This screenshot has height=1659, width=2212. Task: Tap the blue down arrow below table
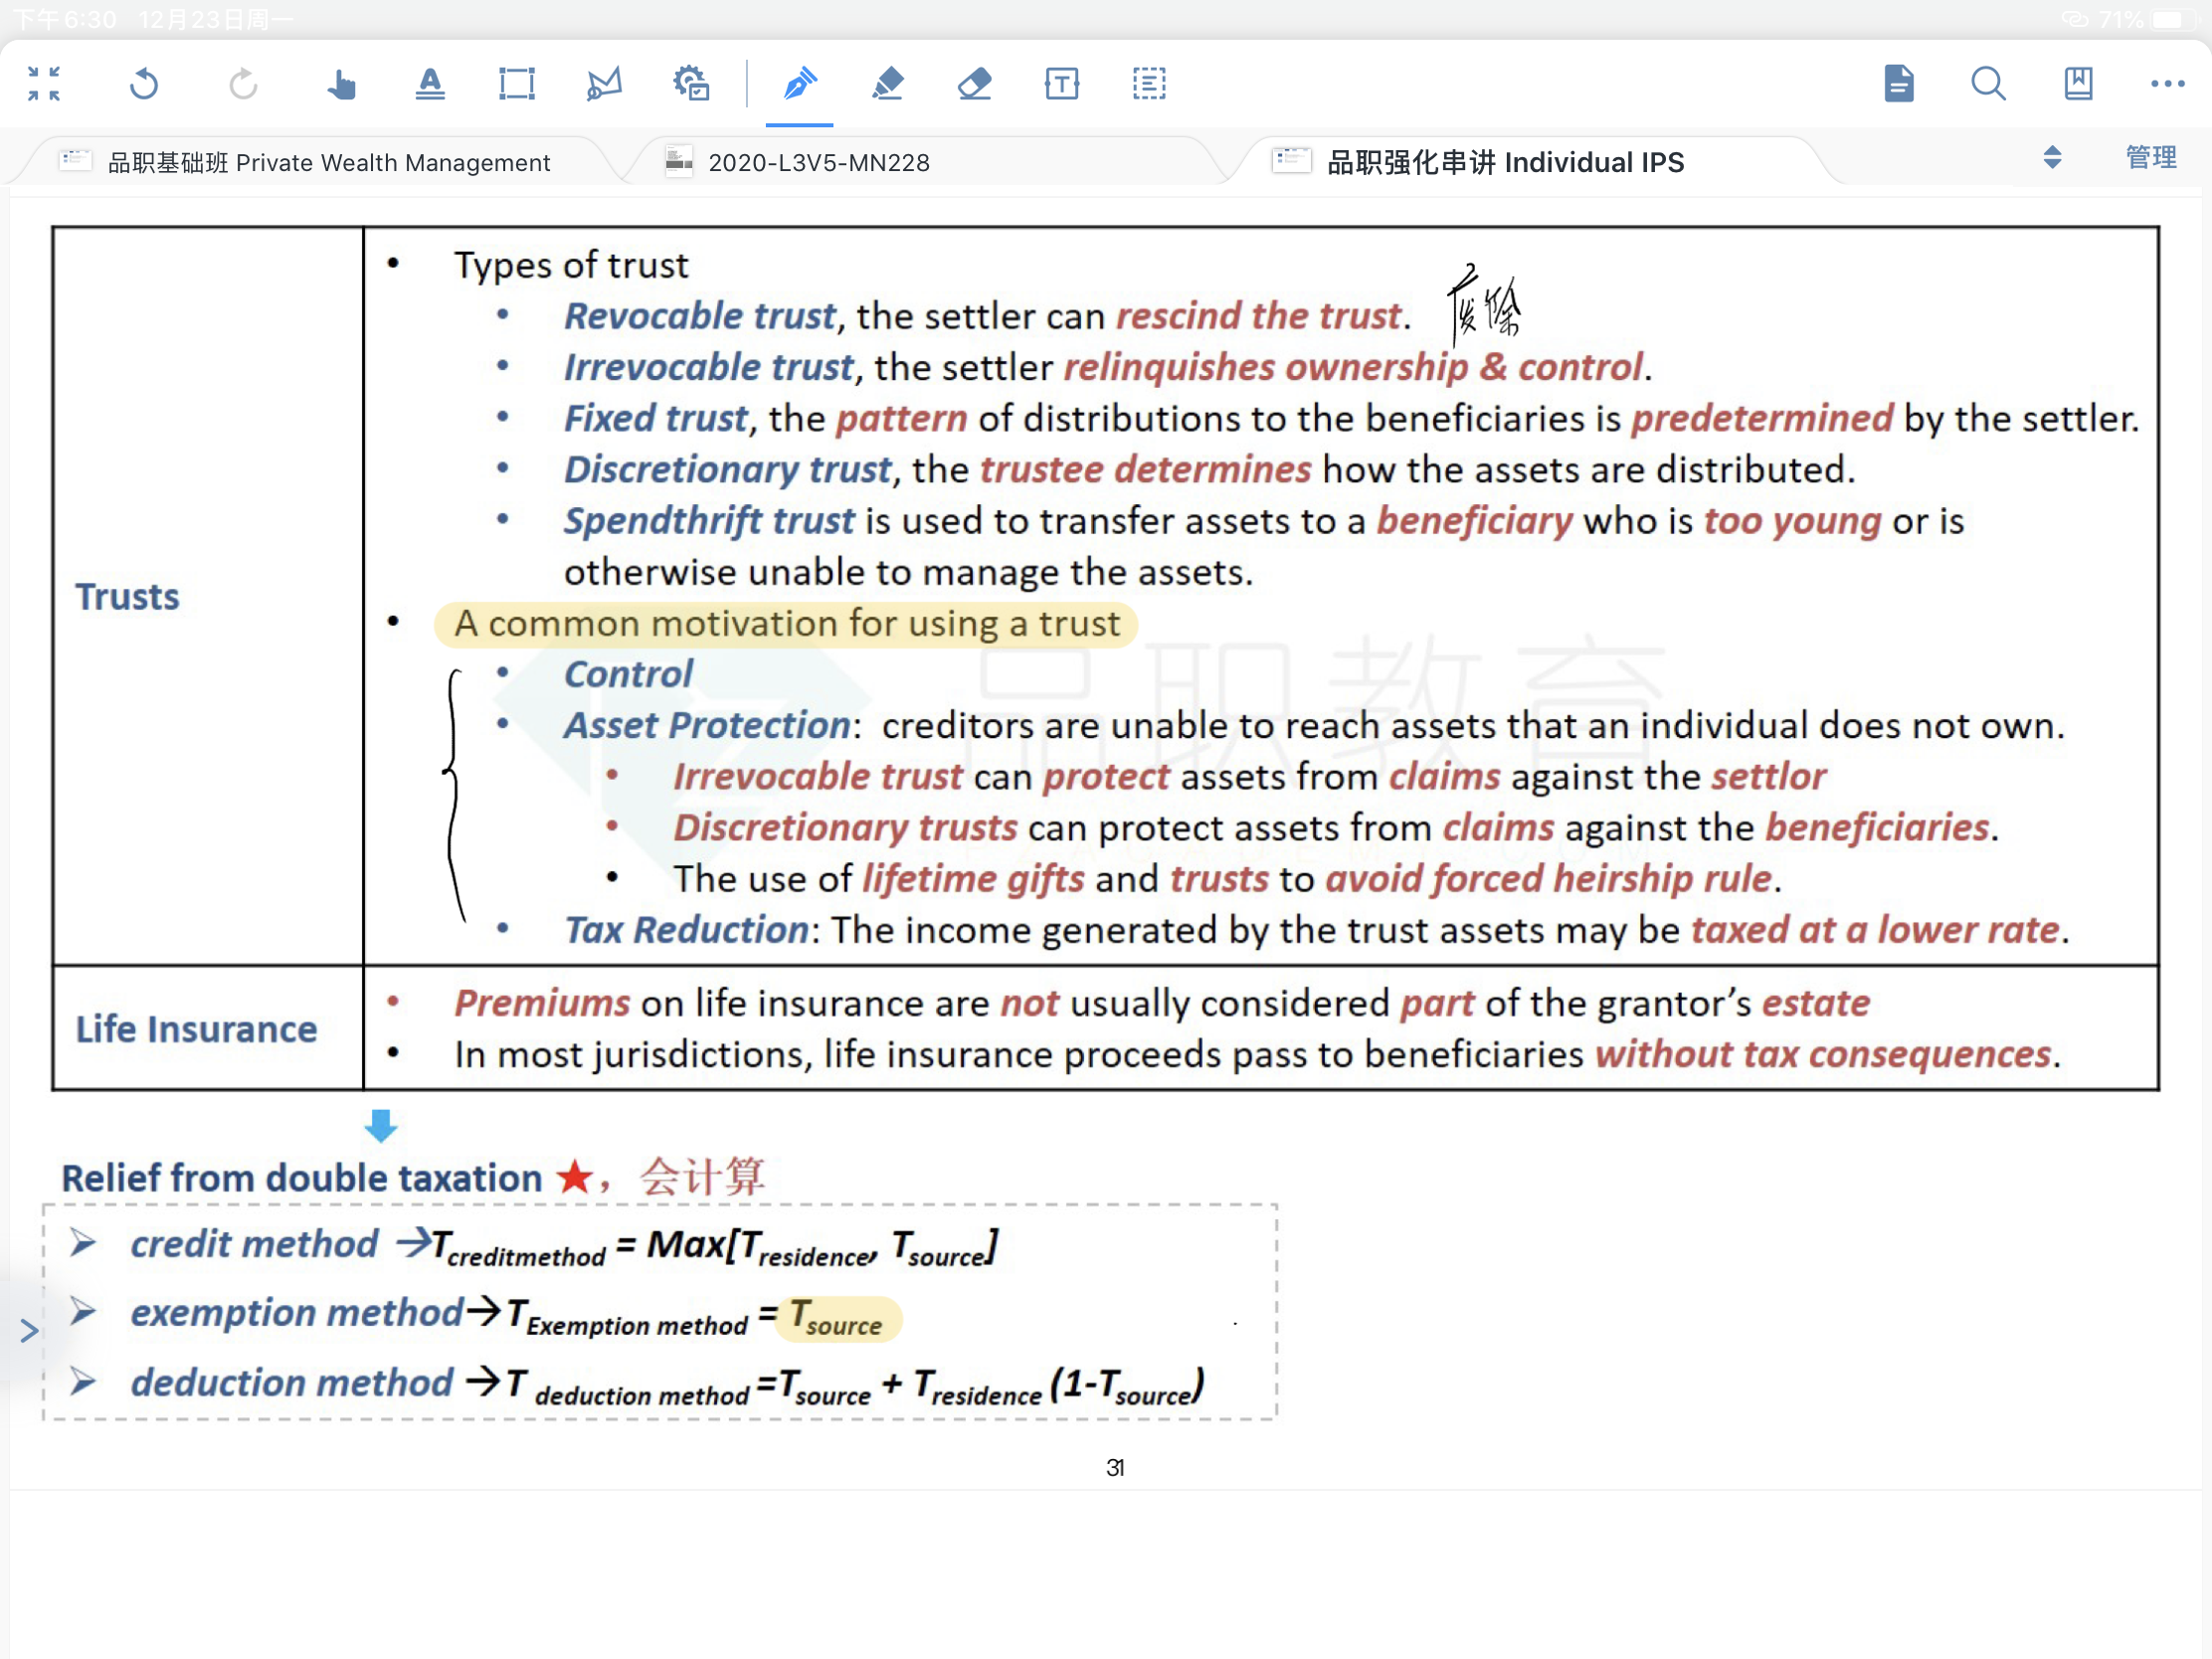click(x=381, y=1125)
